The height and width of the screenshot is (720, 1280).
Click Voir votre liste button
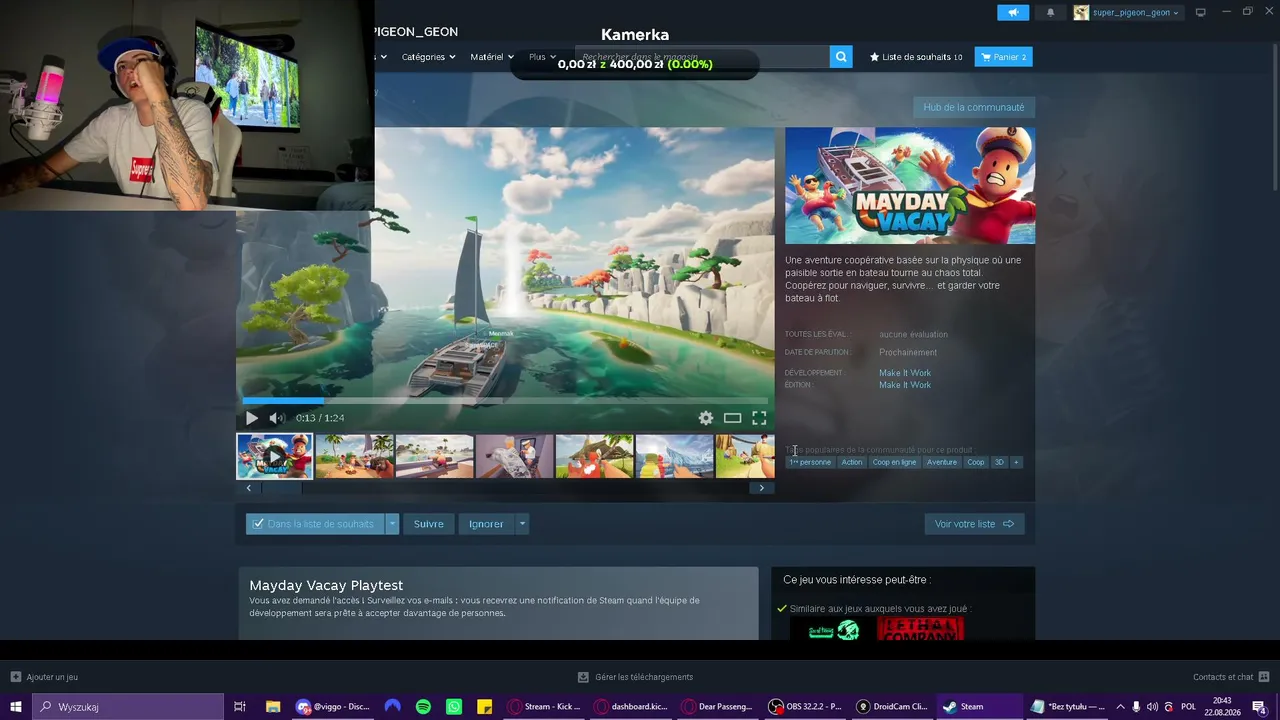tap(974, 524)
